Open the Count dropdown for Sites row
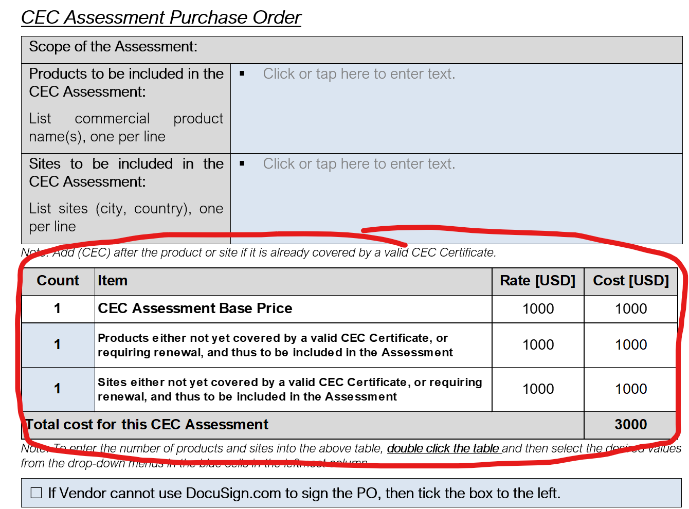This screenshot has height=509, width=689. tap(57, 389)
